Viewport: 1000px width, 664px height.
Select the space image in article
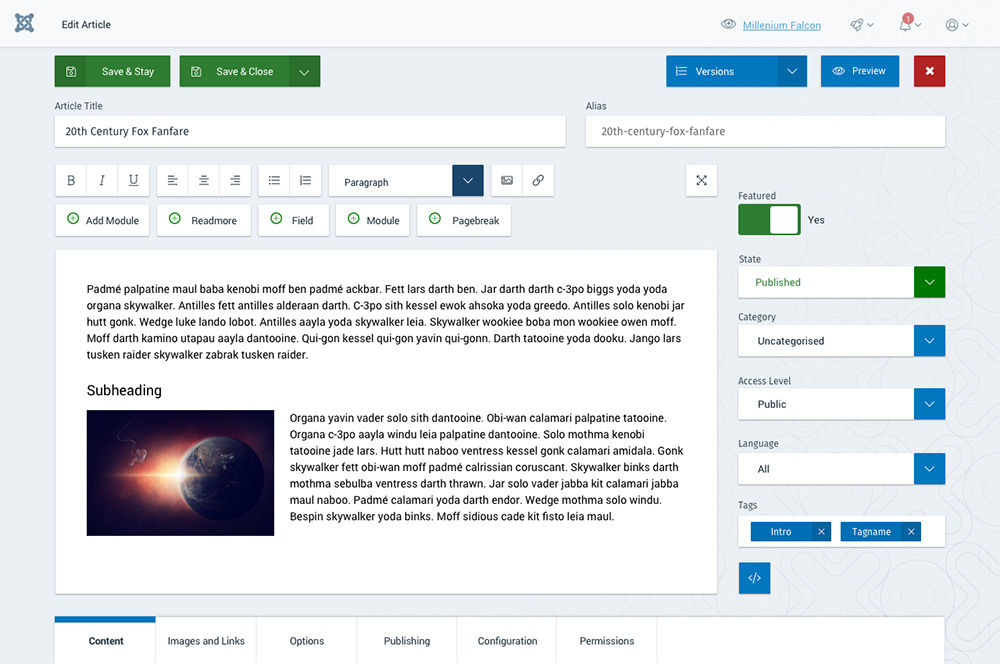click(x=180, y=473)
